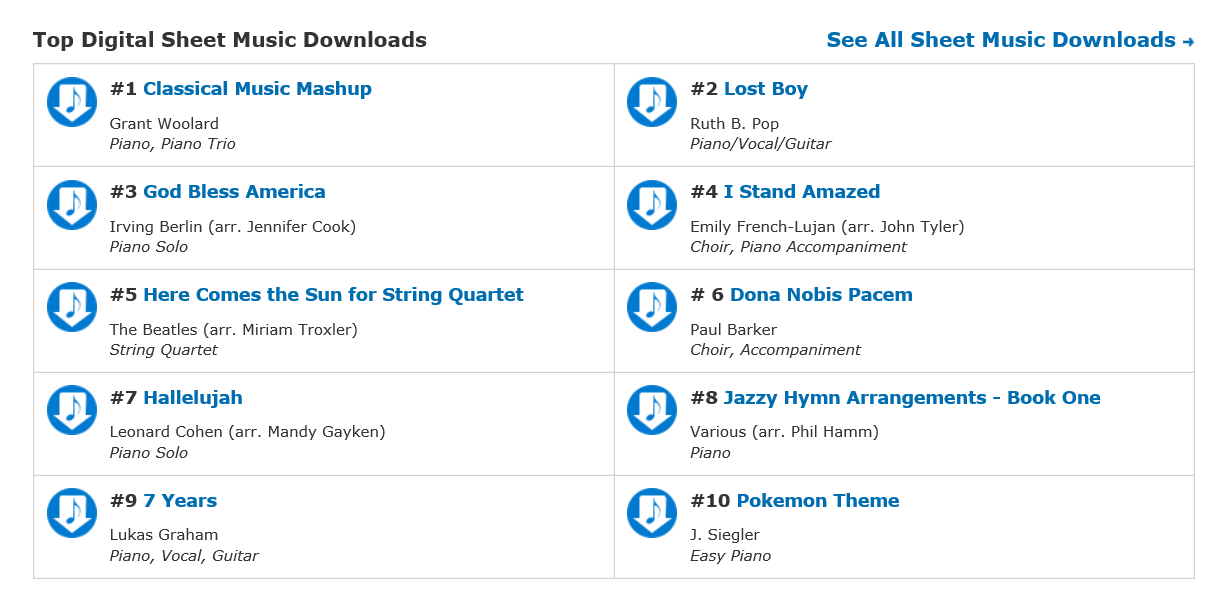Screen dimensions: 1218x594
Task: Open the Lost Boy sheet music link
Action: pos(765,89)
